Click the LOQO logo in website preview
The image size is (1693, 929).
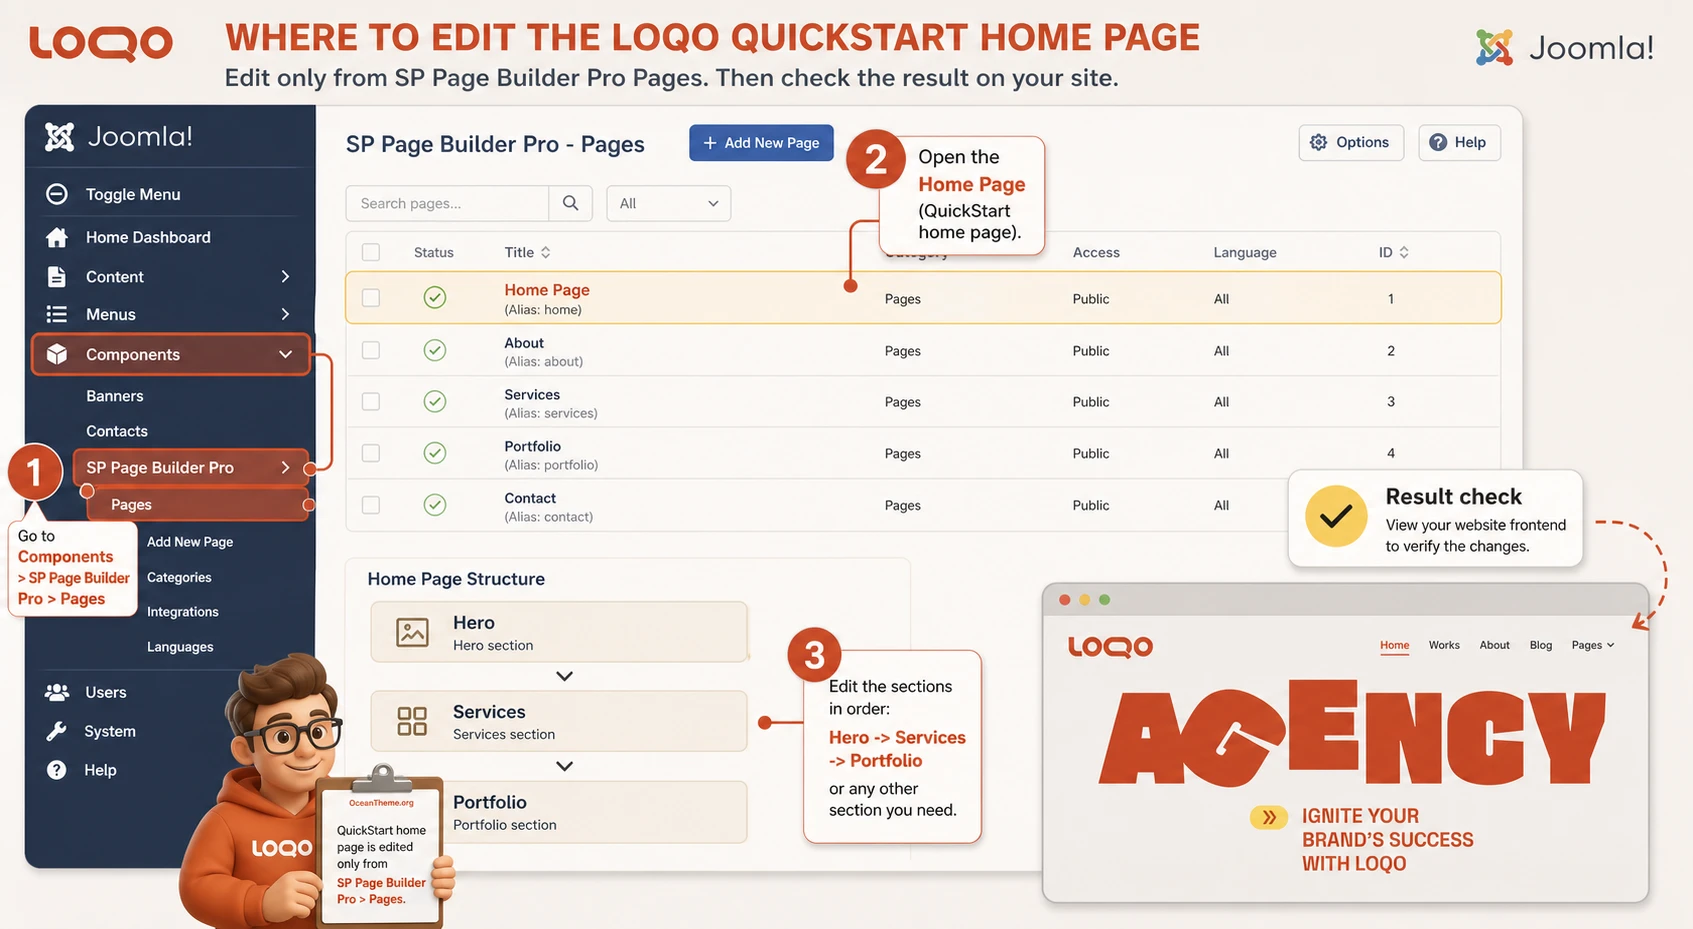click(x=1110, y=647)
